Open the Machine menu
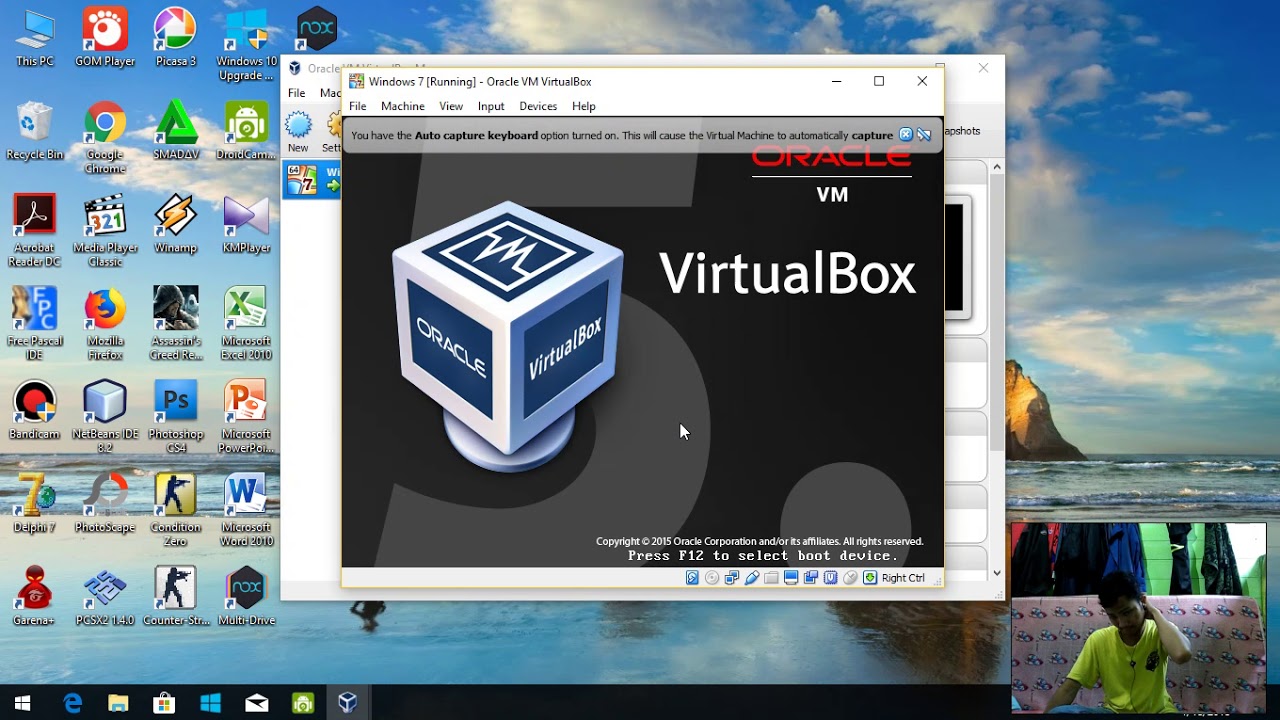 tap(403, 106)
